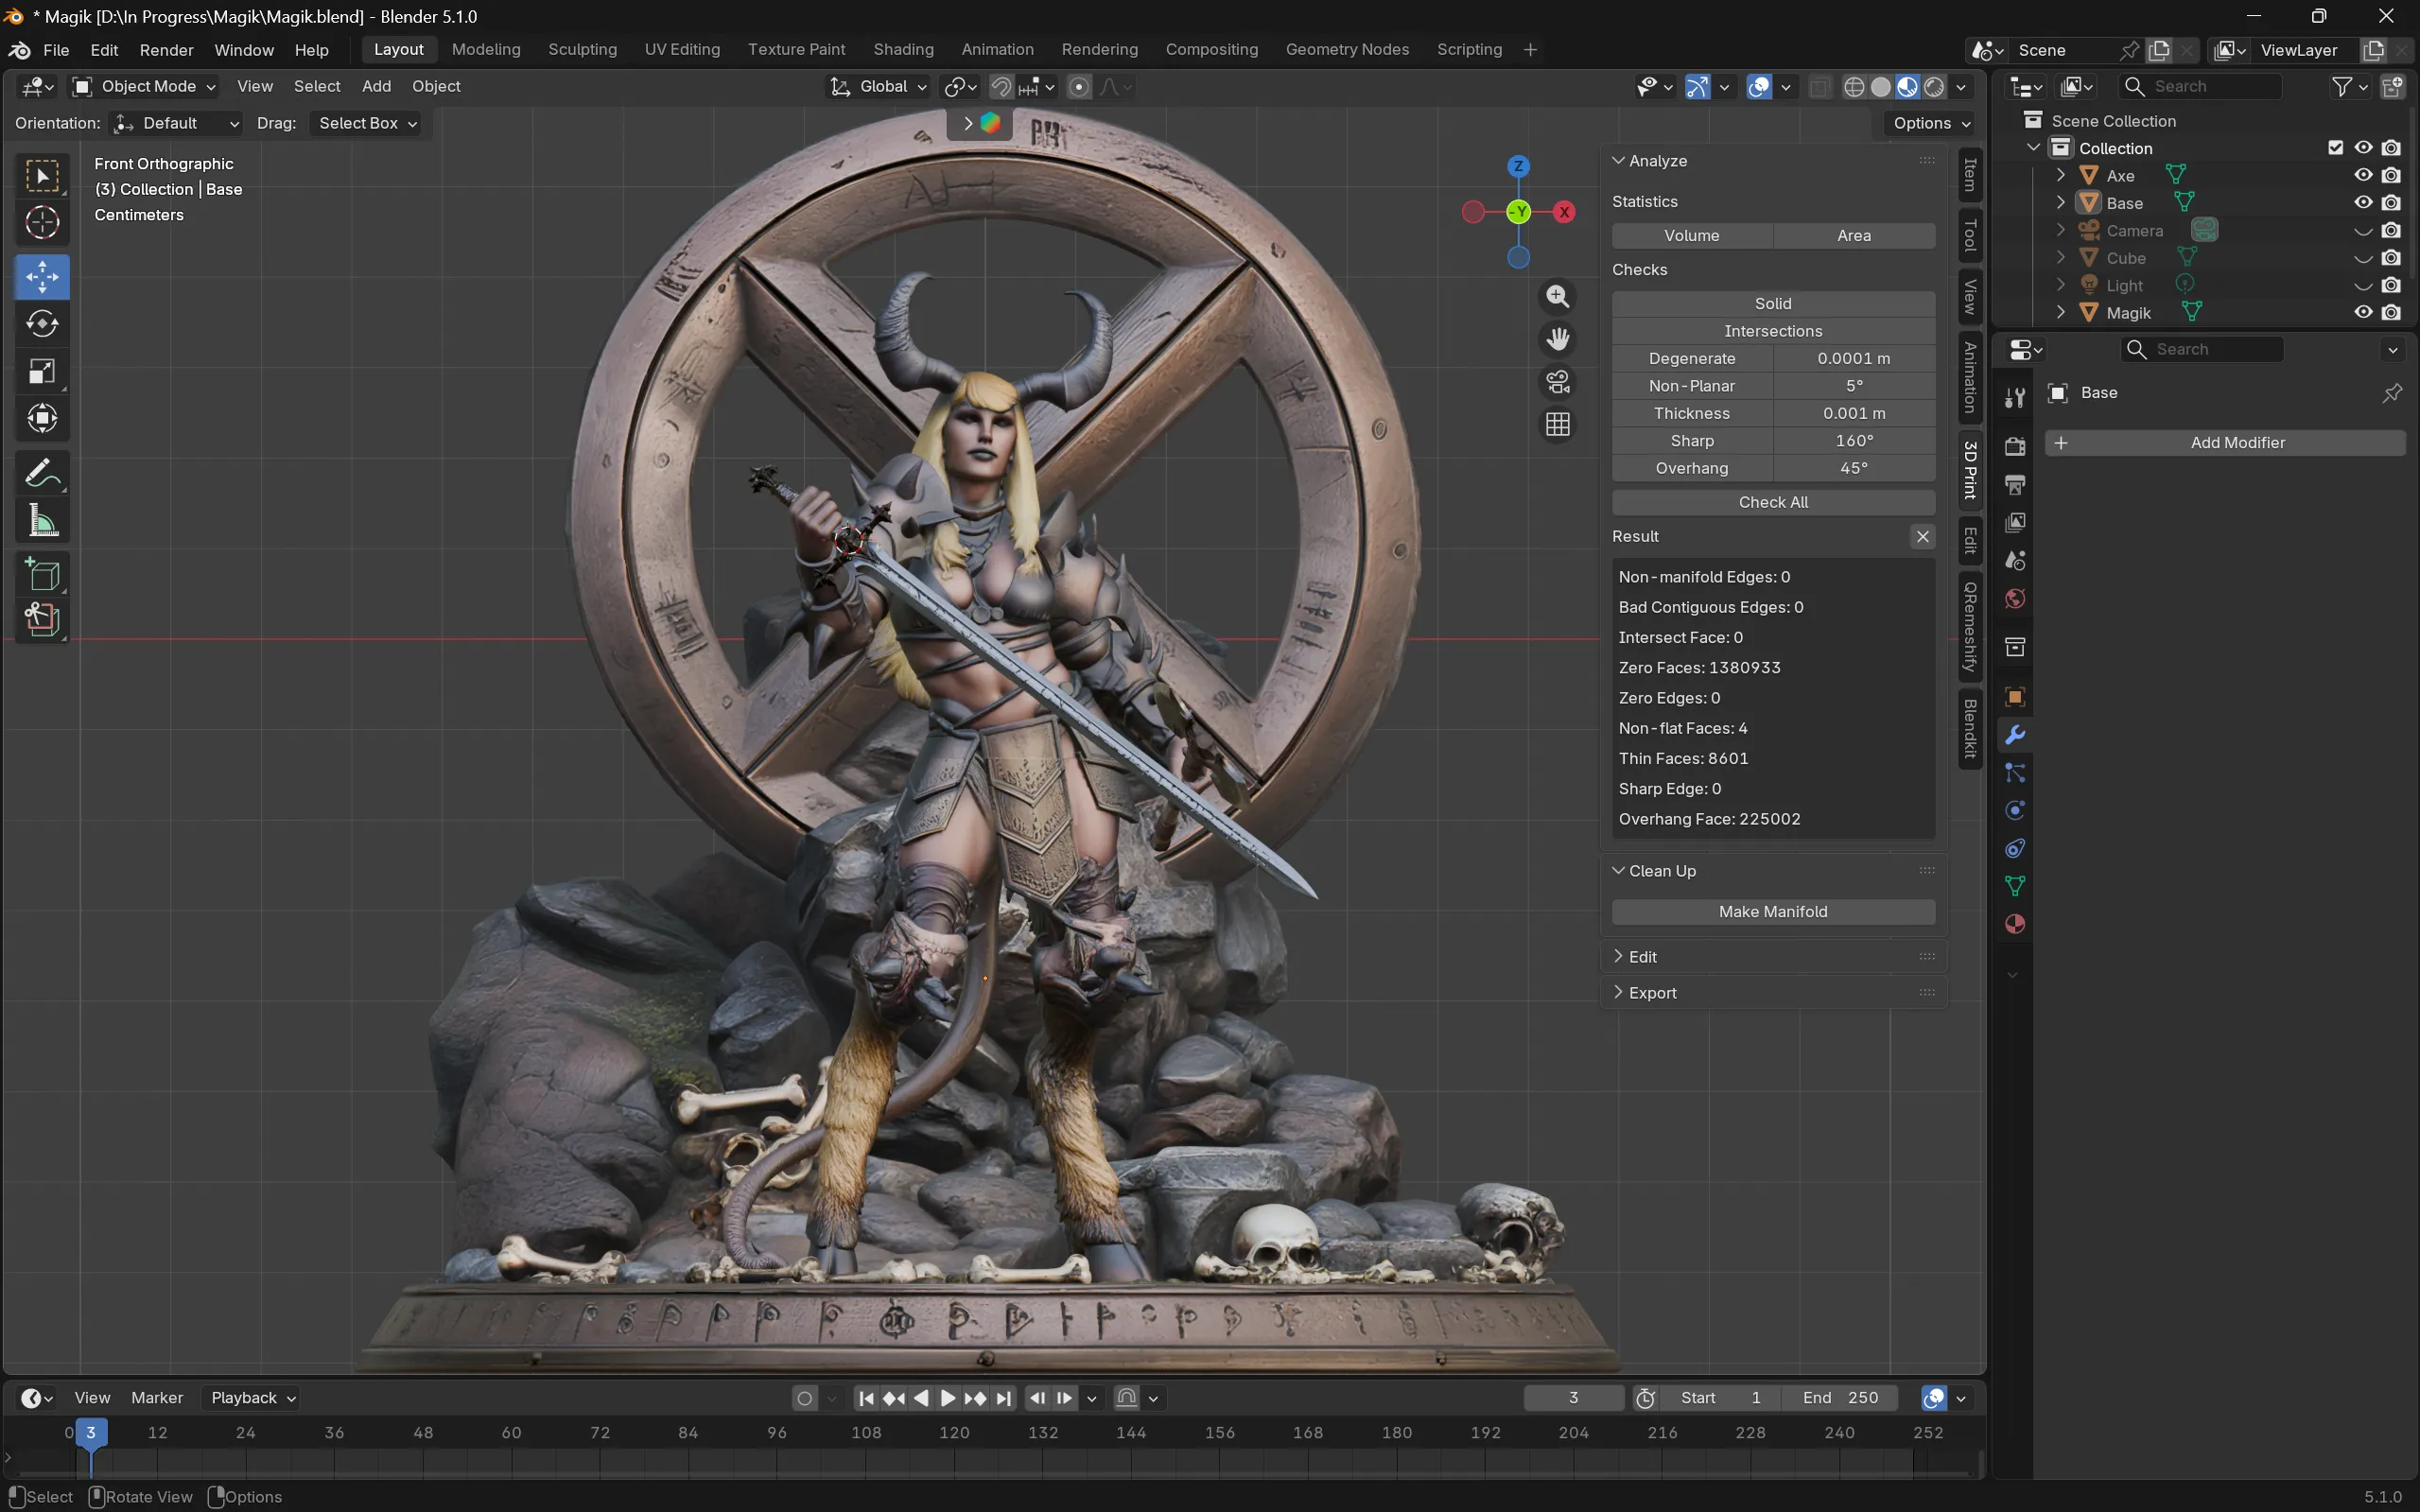Activate the Add Cube tool
This screenshot has width=2420, height=1512.
pos(42,574)
